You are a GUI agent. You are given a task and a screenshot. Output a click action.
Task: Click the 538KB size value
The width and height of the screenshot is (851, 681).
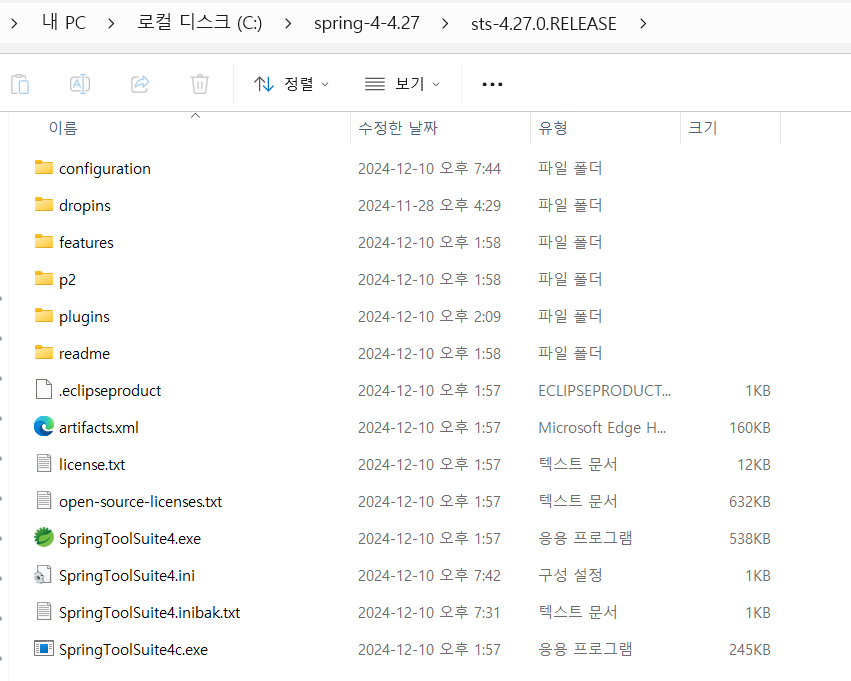click(x=750, y=539)
